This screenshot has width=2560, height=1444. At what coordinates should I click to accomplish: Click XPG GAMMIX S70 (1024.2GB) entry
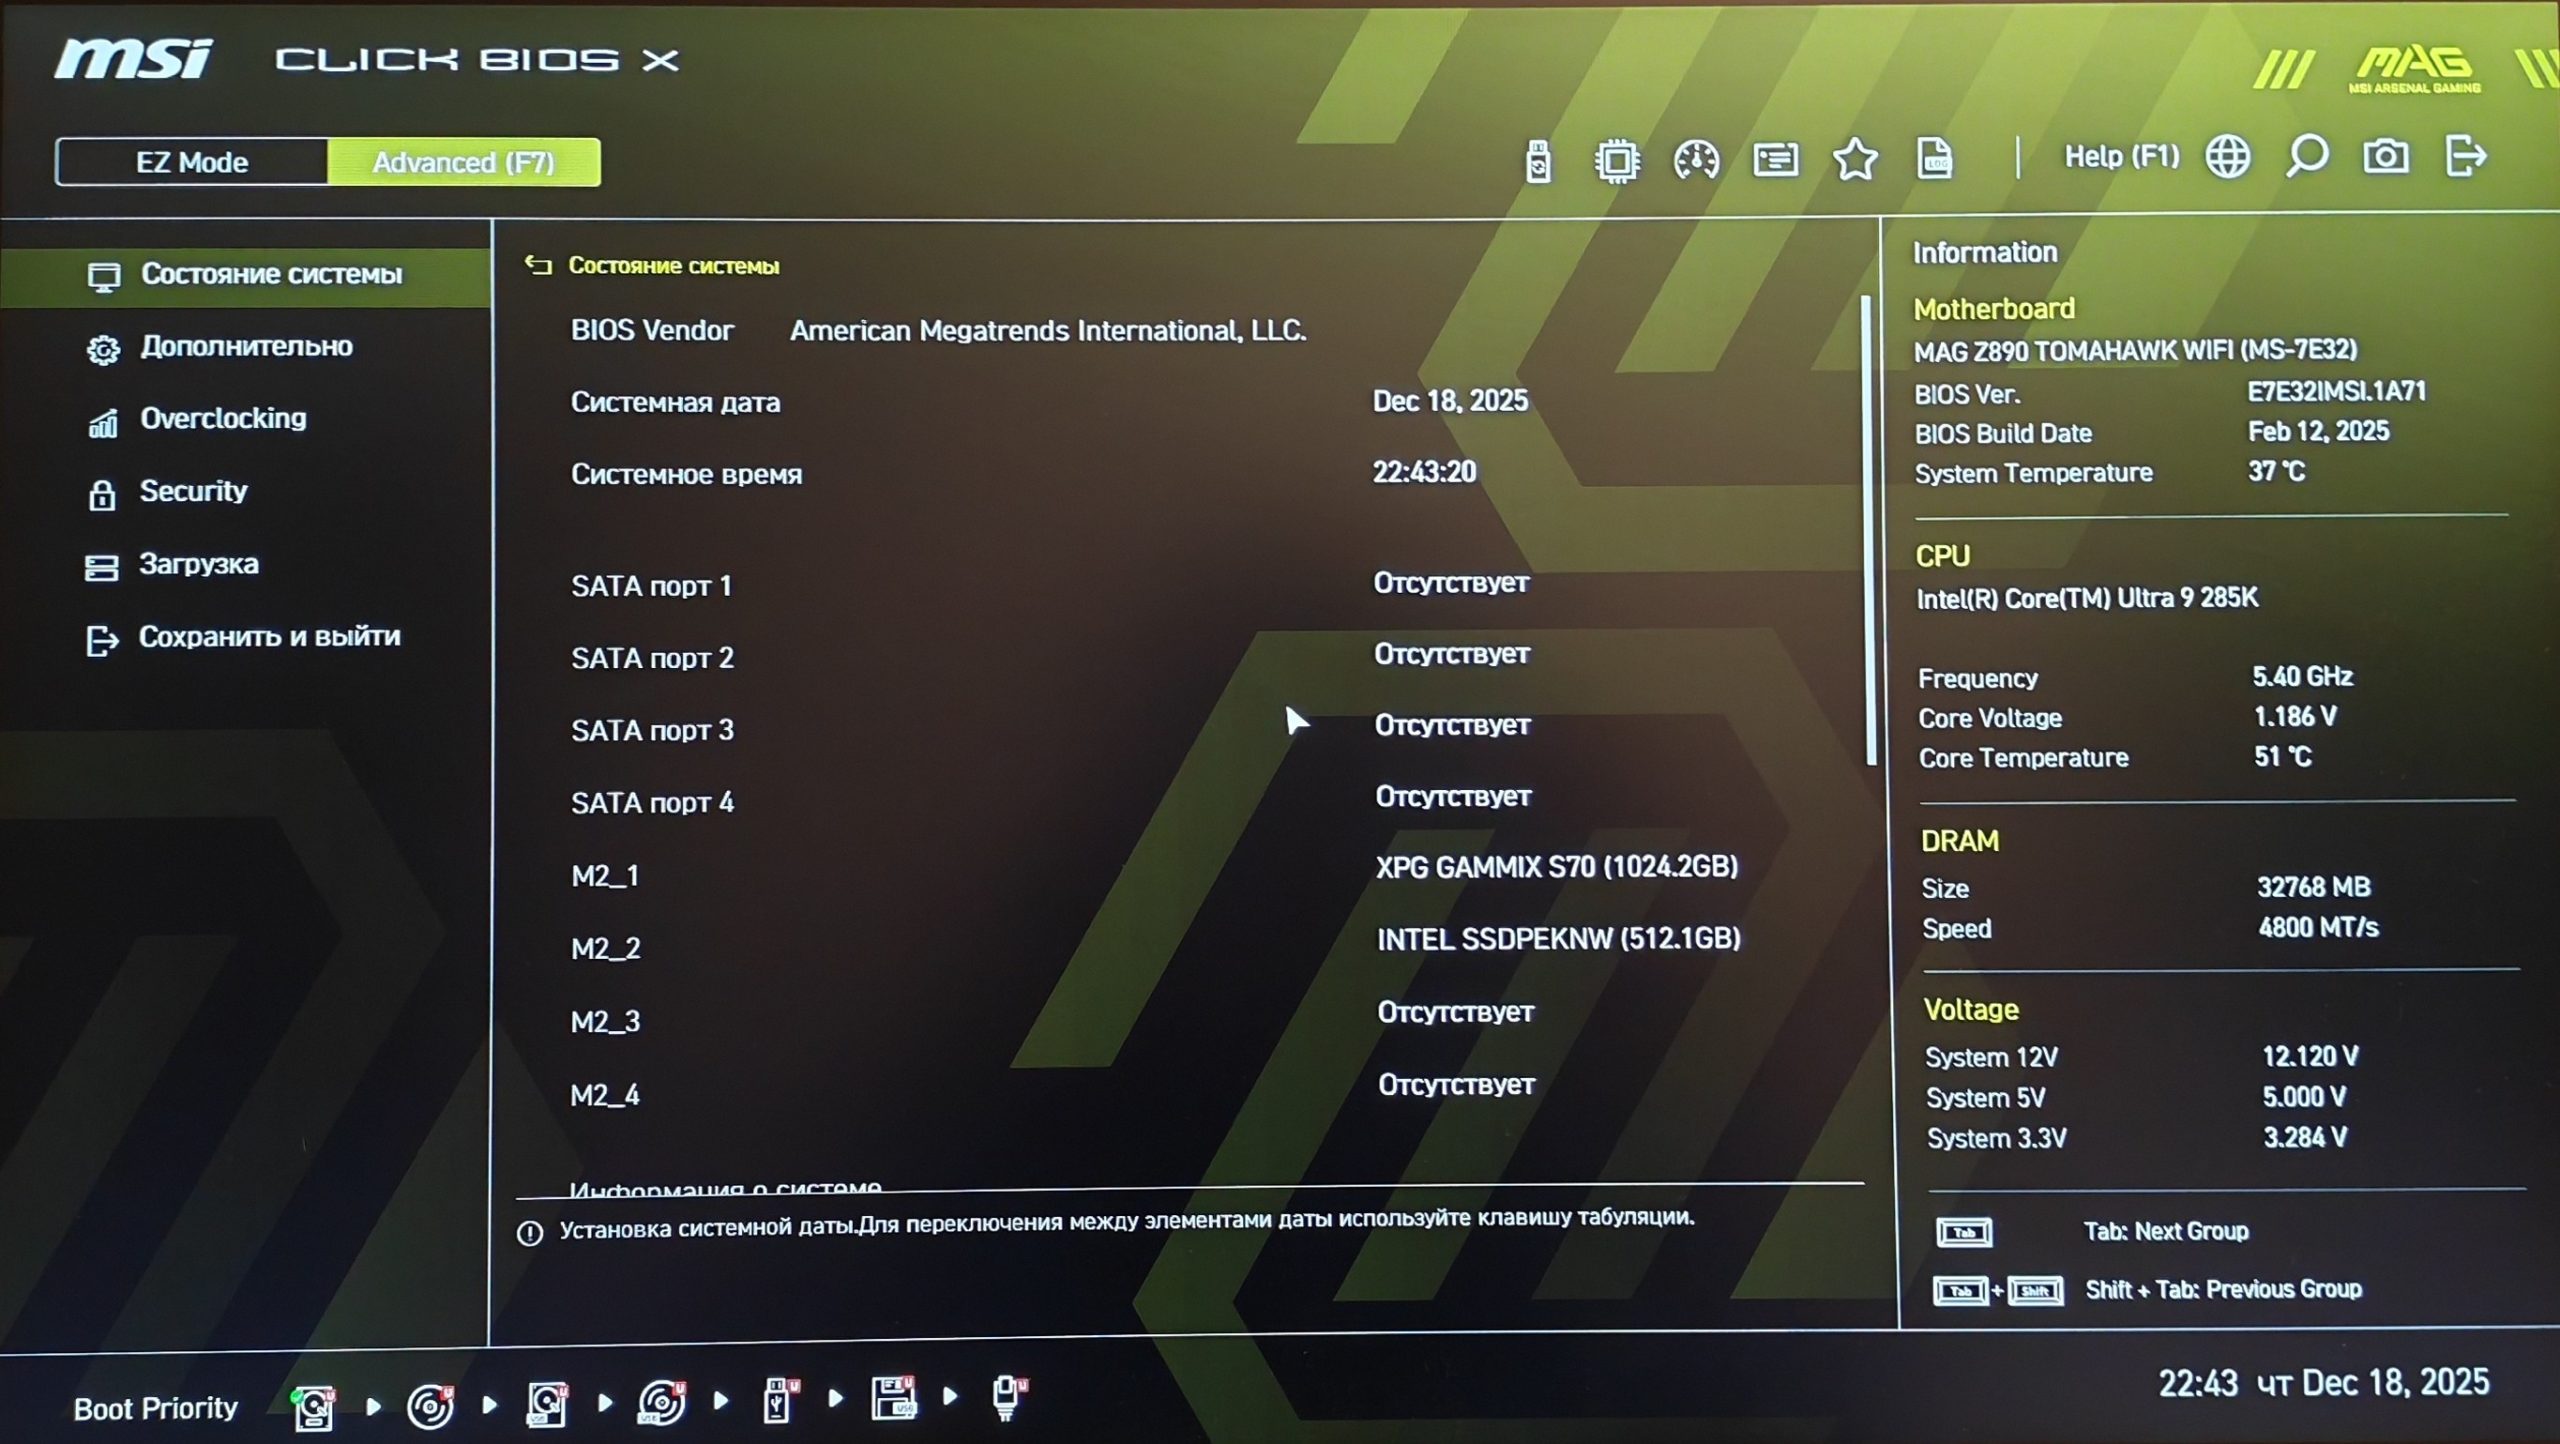pyautogui.click(x=1557, y=867)
